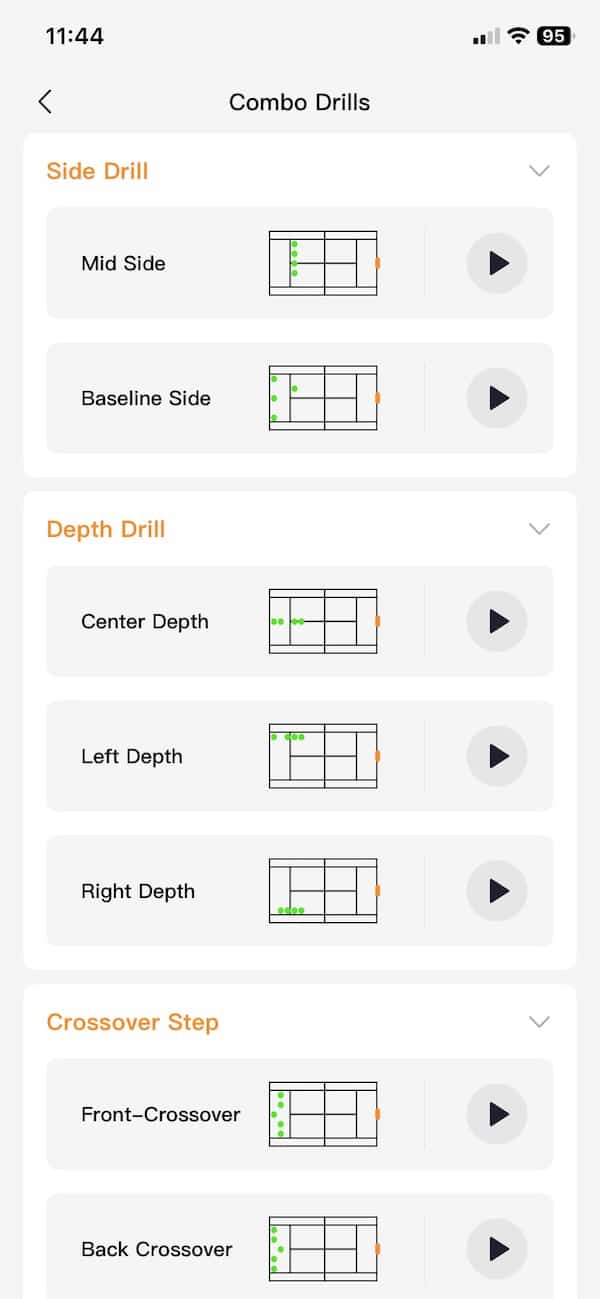
Task: Play the Front-Crossover drill
Action: [497, 1114]
